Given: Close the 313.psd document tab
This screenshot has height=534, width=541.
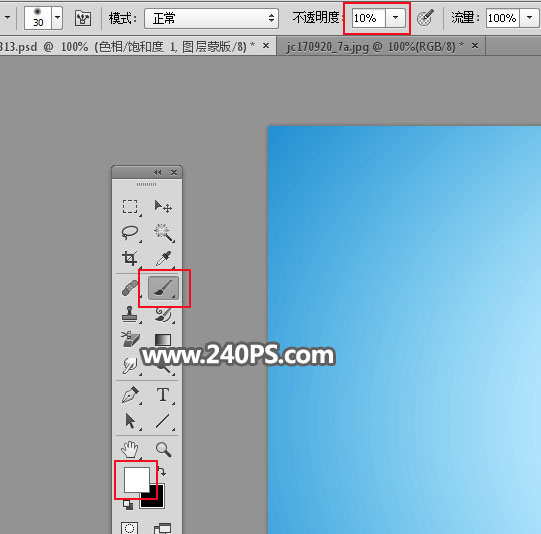Looking at the screenshot, I should [x=266, y=46].
